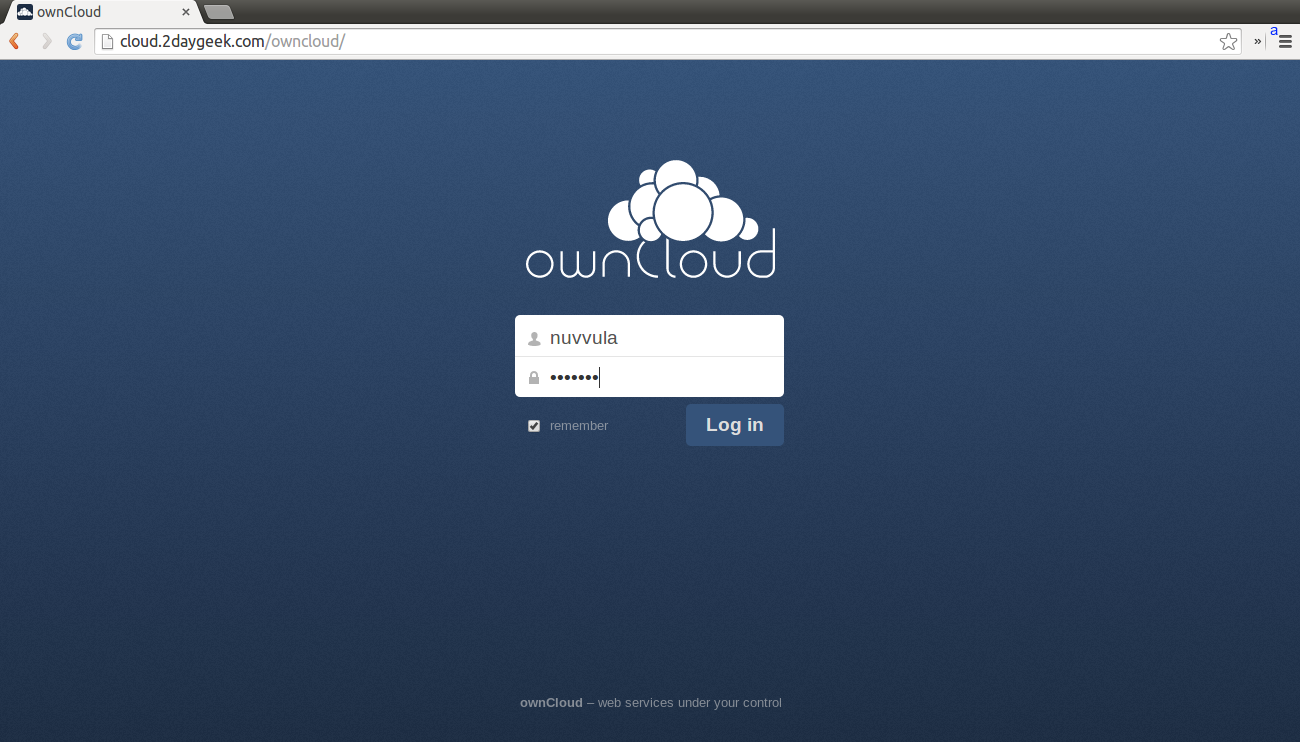Click the lock icon in password field
The image size is (1300, 742).
534,378
